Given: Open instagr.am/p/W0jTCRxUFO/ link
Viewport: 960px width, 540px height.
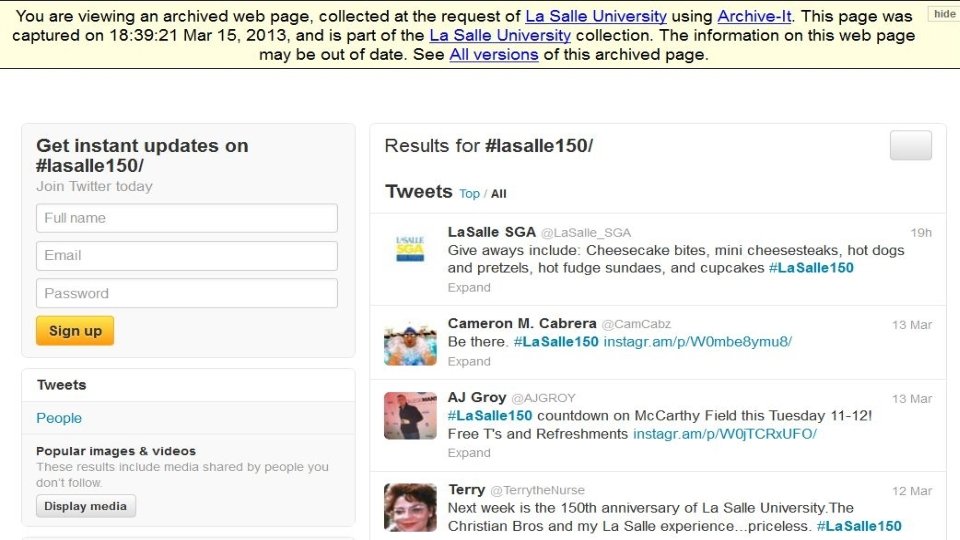Looking at the screenshot, I should [x=725, y=434].
